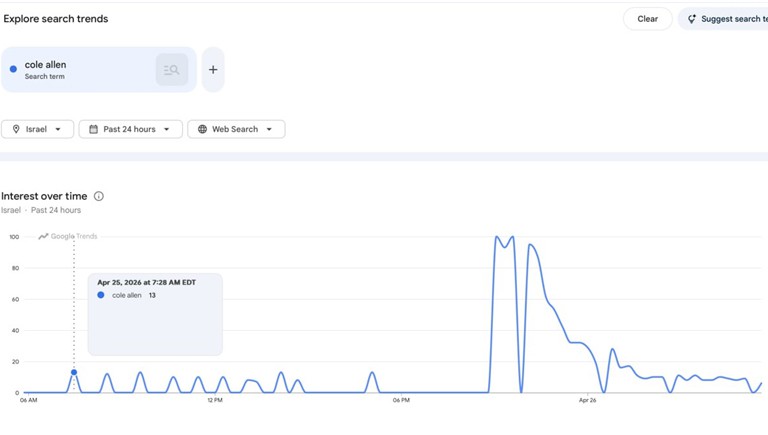Expand the Israel region dropdown
This screenshot has height=435, width=768.
[x=58, y=129]
